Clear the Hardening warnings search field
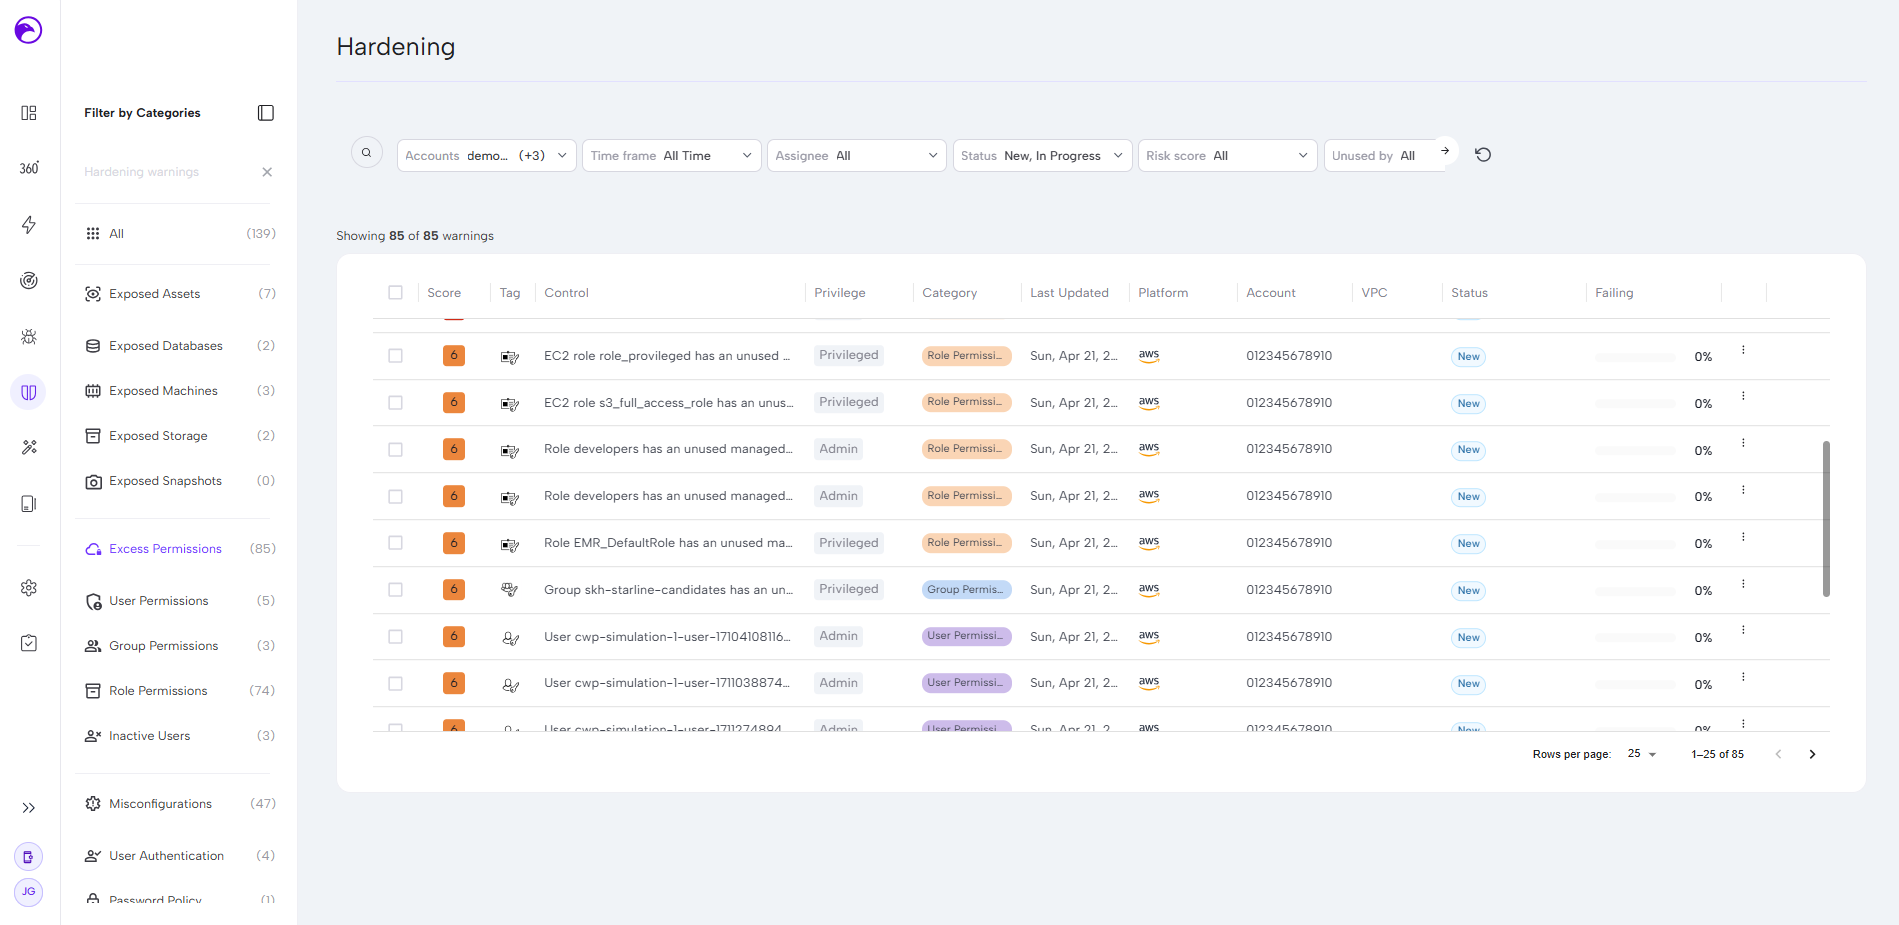Screen dimensions: 1899x925 (267, 172)
